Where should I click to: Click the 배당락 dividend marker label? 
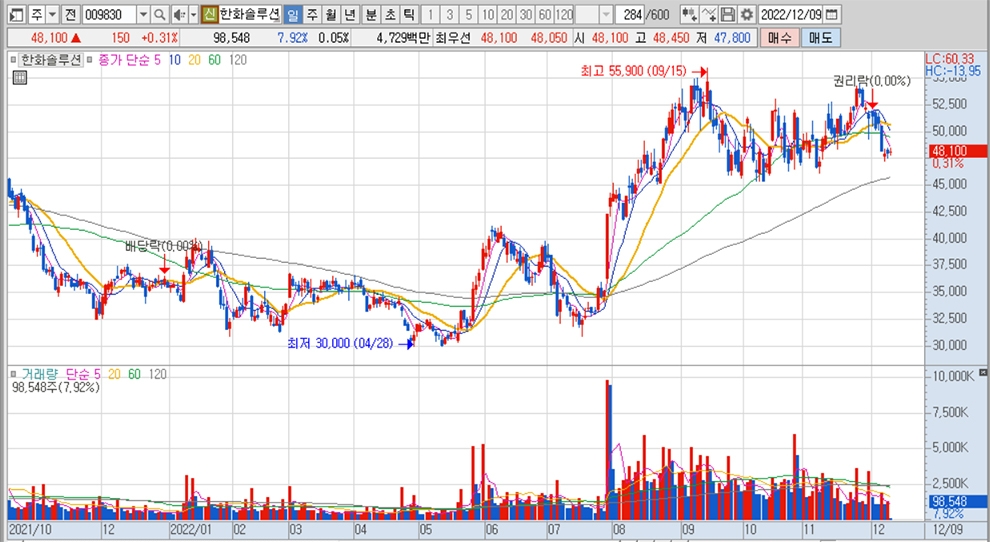click(162, 246)
